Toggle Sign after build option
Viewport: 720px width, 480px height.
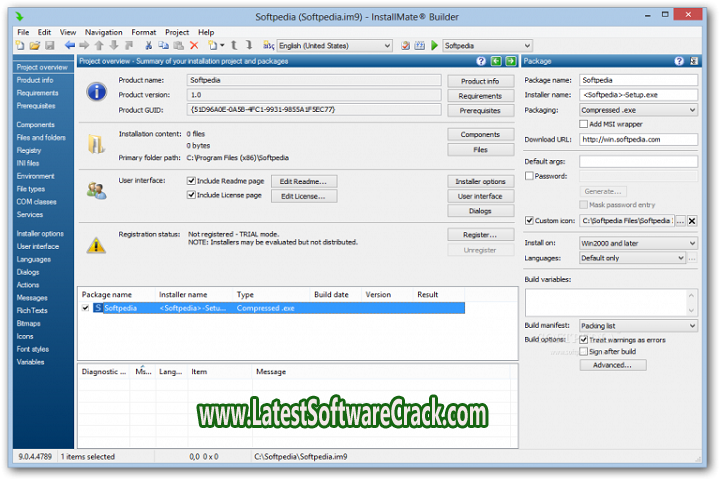pyautogui.click(x=584, y=352)
